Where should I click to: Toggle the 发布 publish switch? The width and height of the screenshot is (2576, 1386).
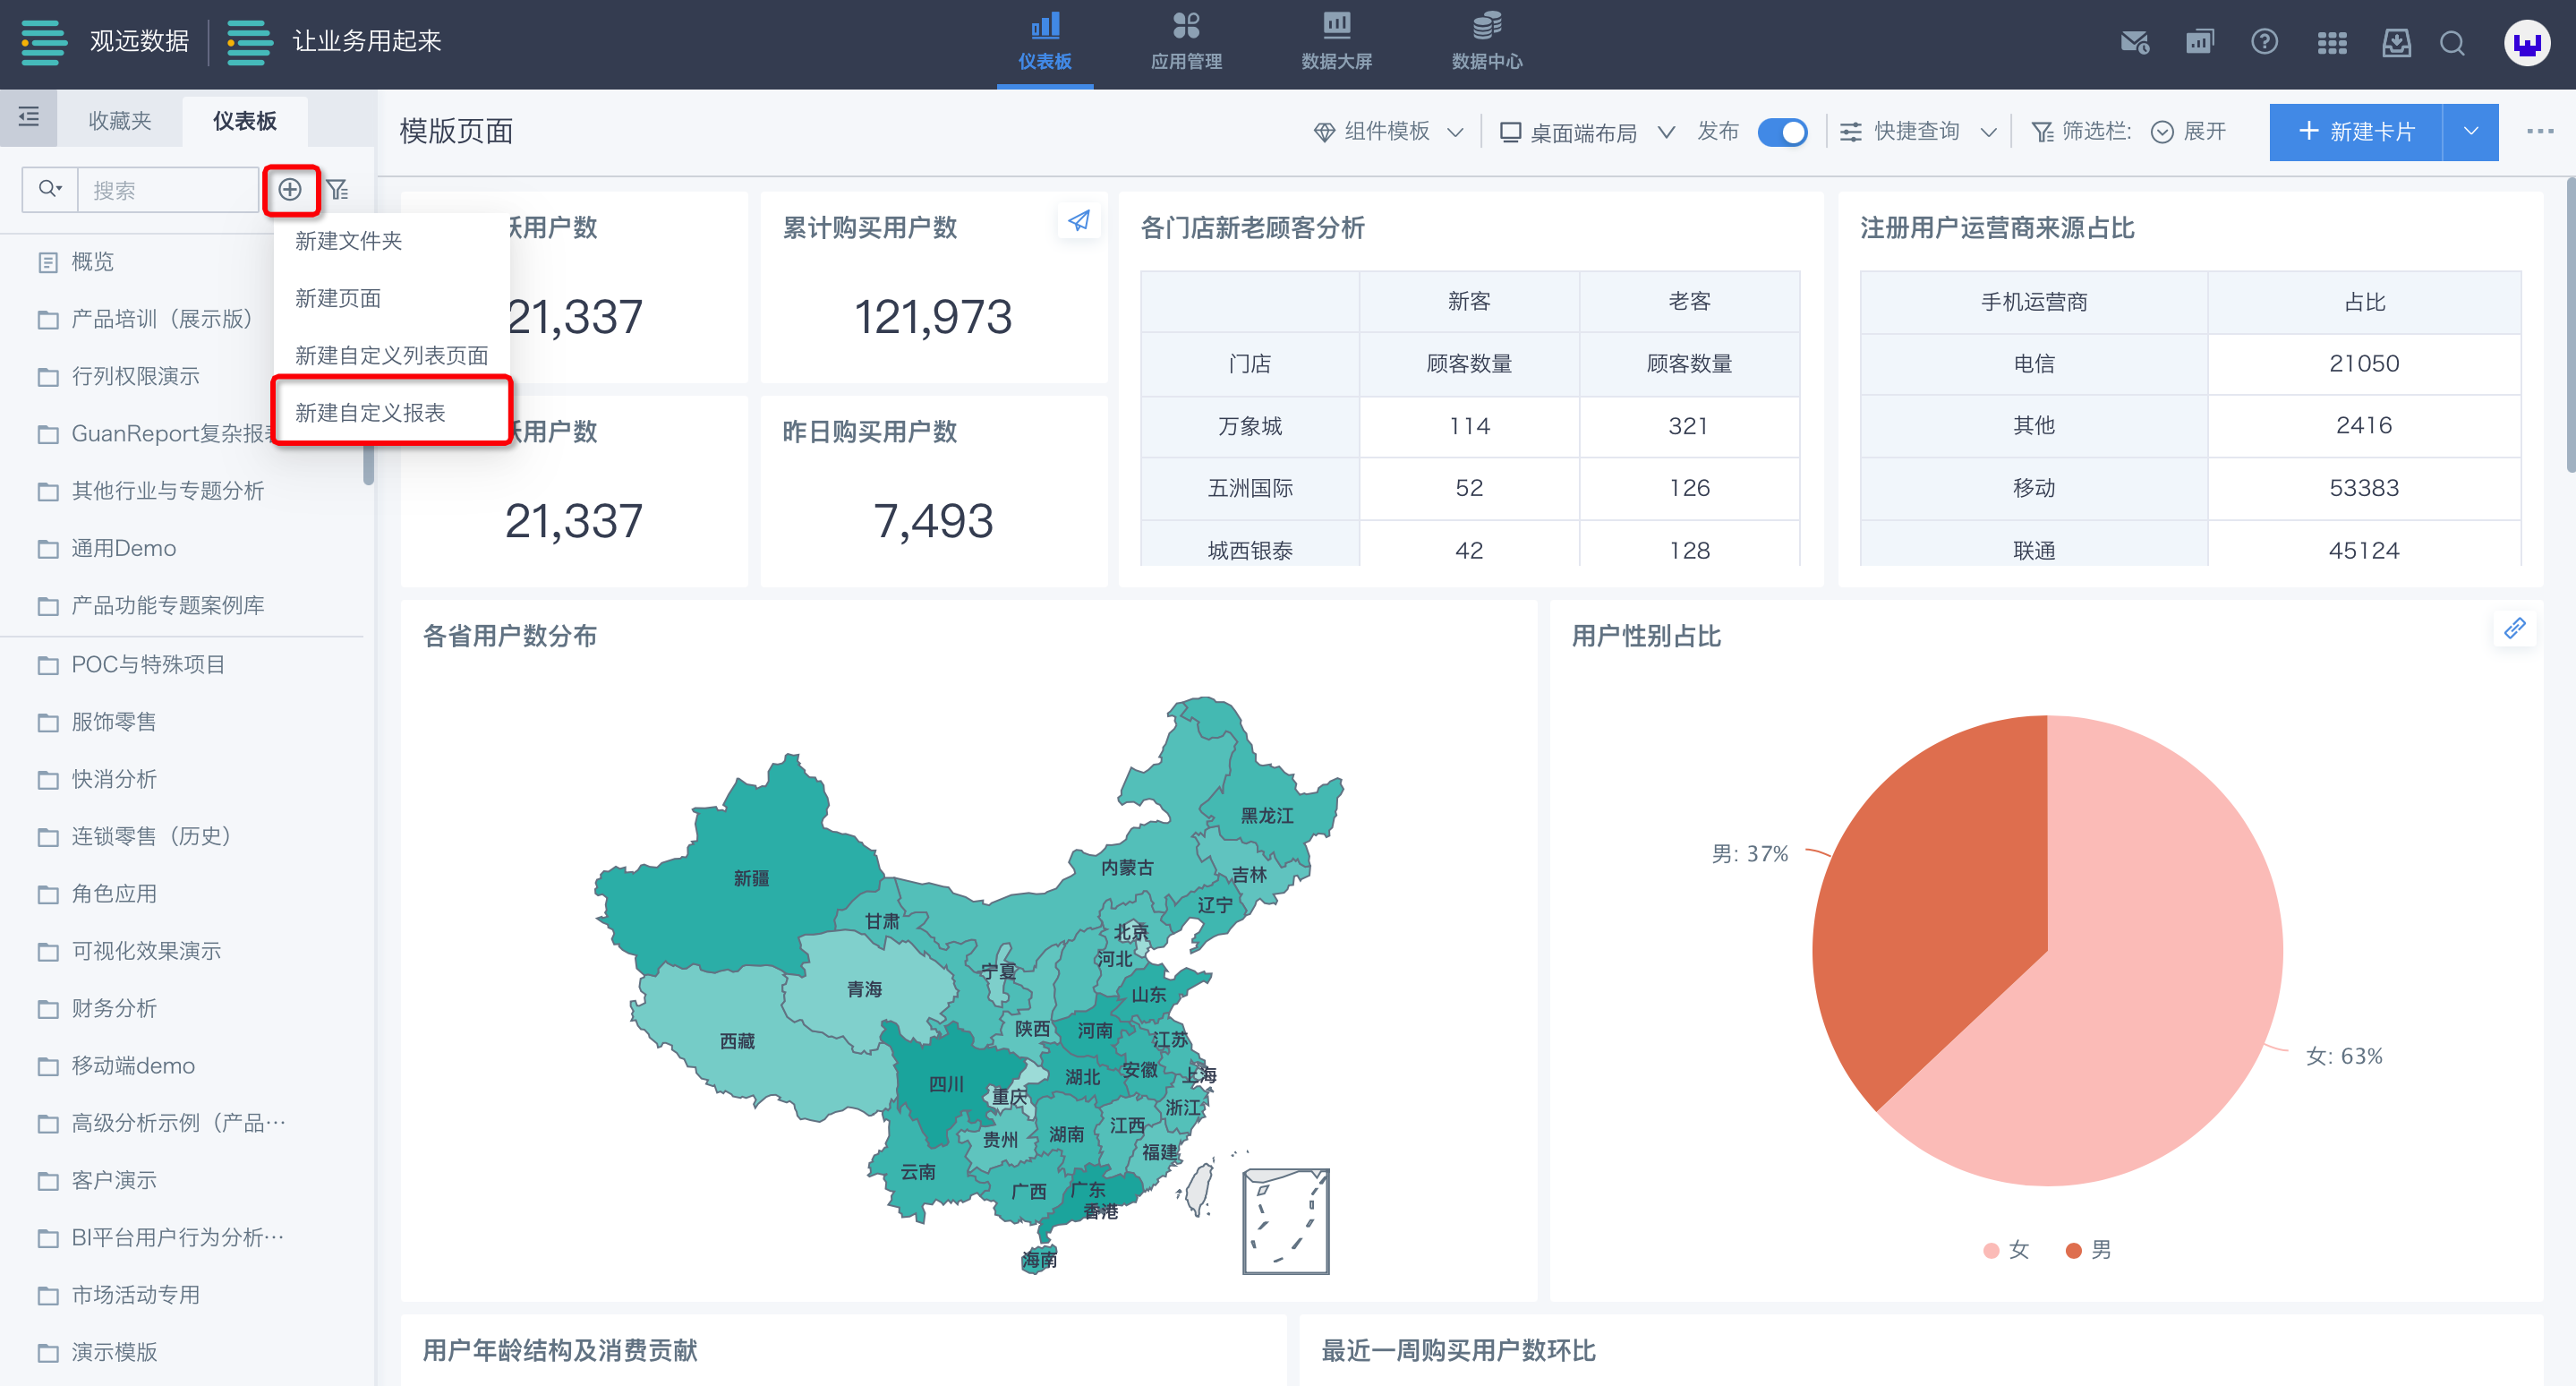click(1782, 132)
